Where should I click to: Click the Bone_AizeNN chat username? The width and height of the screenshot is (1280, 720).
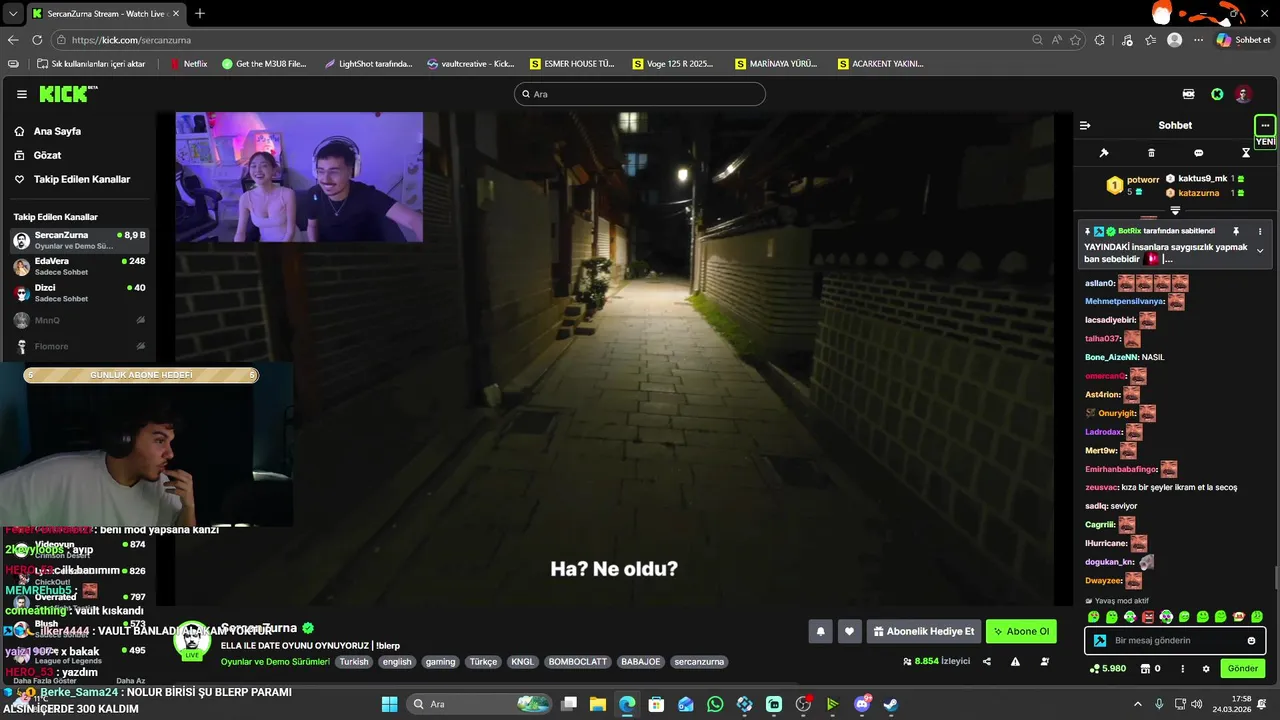(1110, 357)
